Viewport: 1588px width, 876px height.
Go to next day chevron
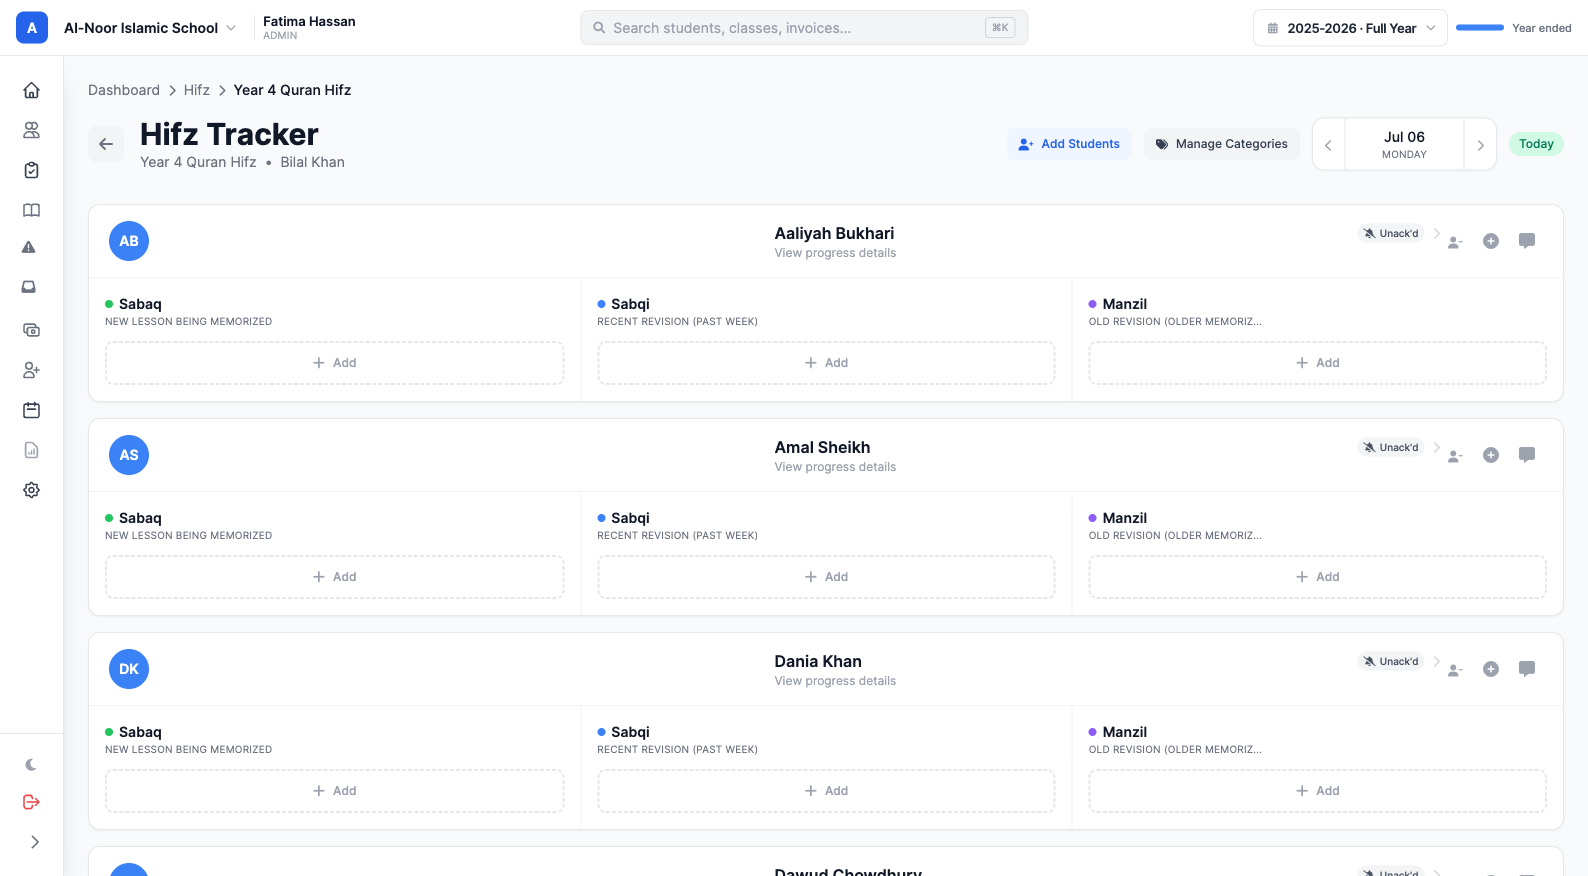1481,145
